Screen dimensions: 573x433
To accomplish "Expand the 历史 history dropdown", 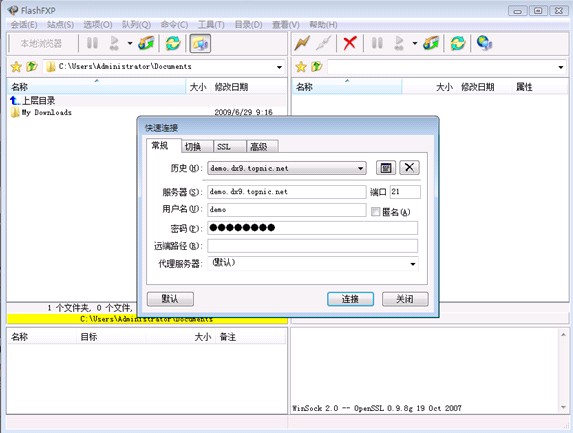I will 360,168.
